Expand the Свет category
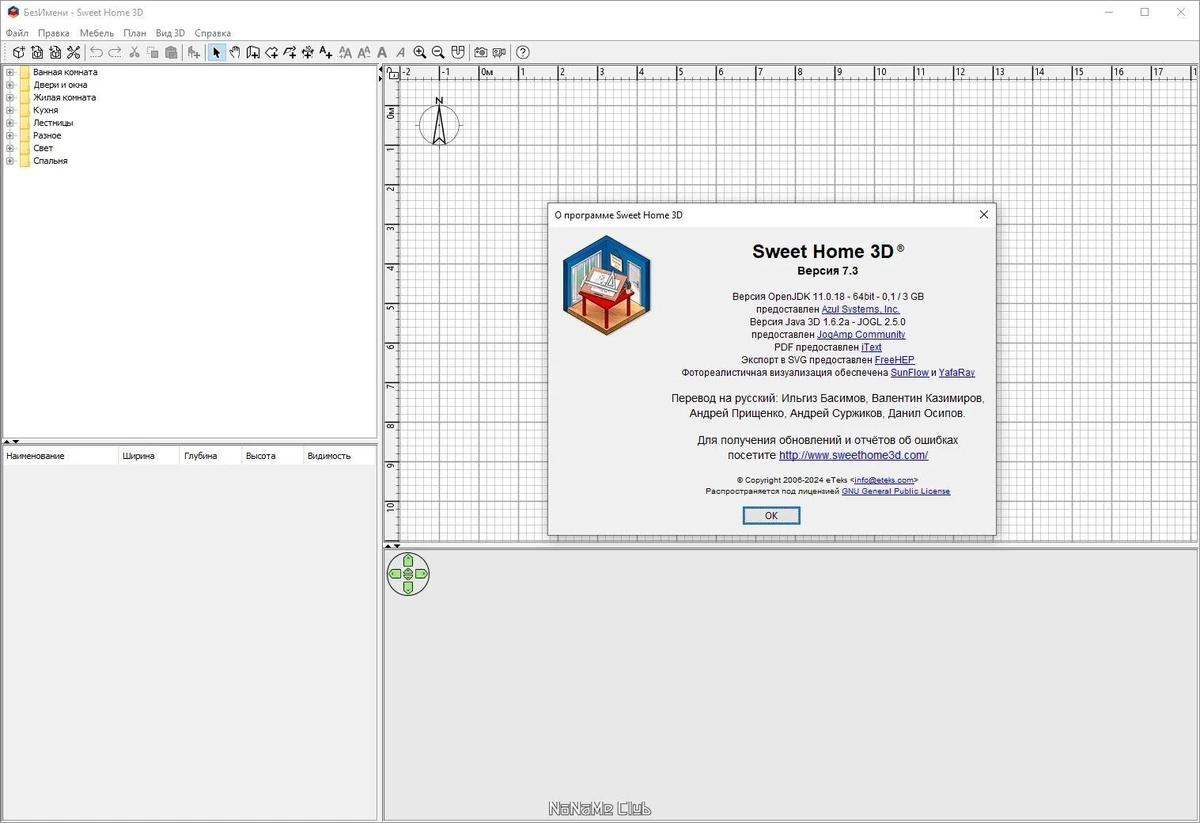Viewport: 1200px width, 823px height. point(10,148)
